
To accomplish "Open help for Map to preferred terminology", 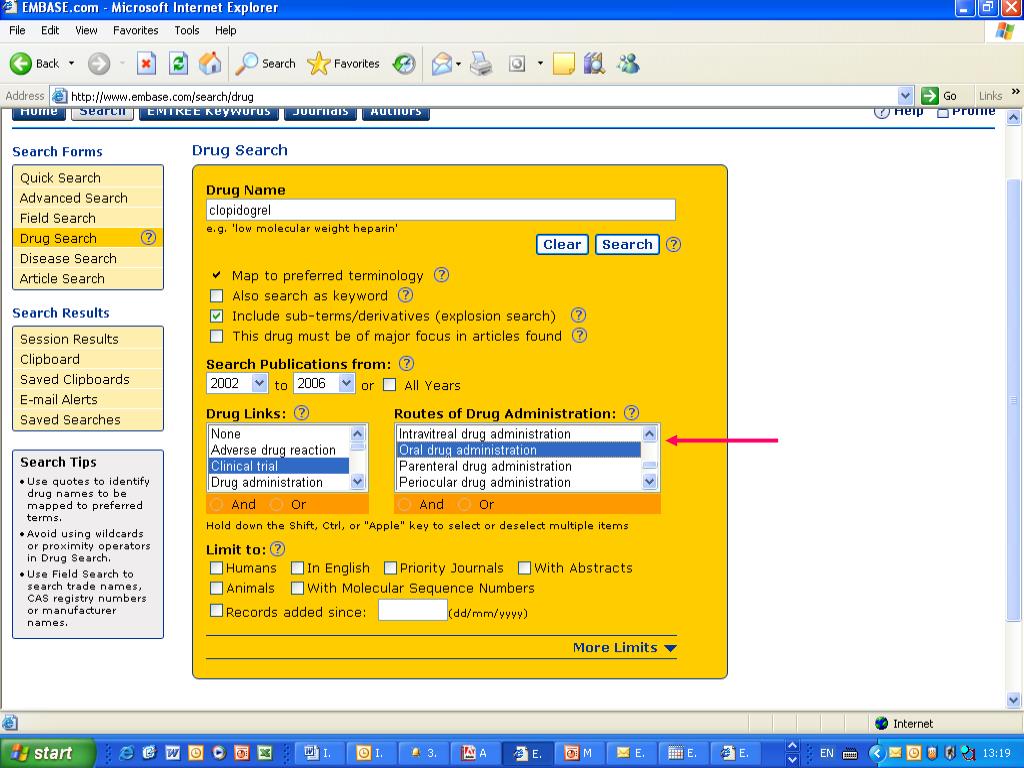I will (441, 275).
